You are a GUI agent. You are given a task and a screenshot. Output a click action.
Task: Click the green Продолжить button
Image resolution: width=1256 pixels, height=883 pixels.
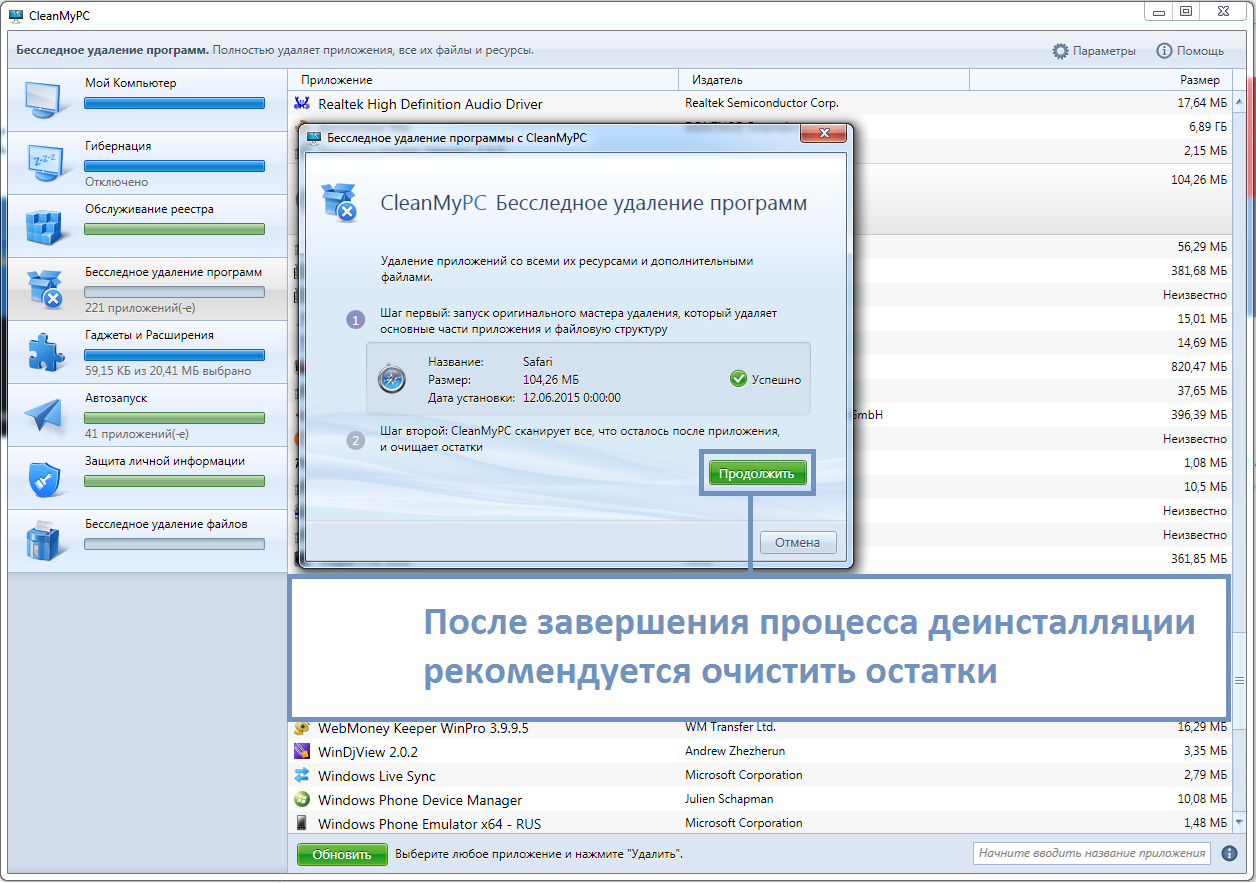[757, 473]
